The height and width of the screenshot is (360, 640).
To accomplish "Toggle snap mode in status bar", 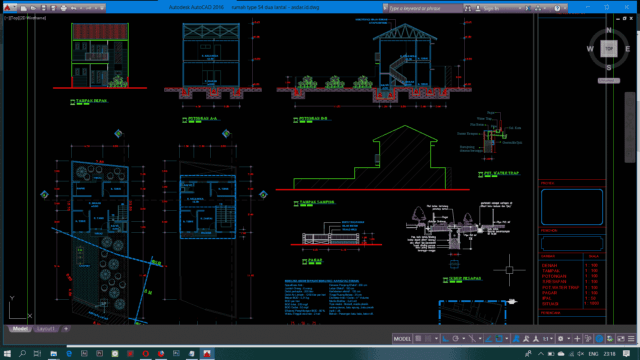I will pos(428,339).
